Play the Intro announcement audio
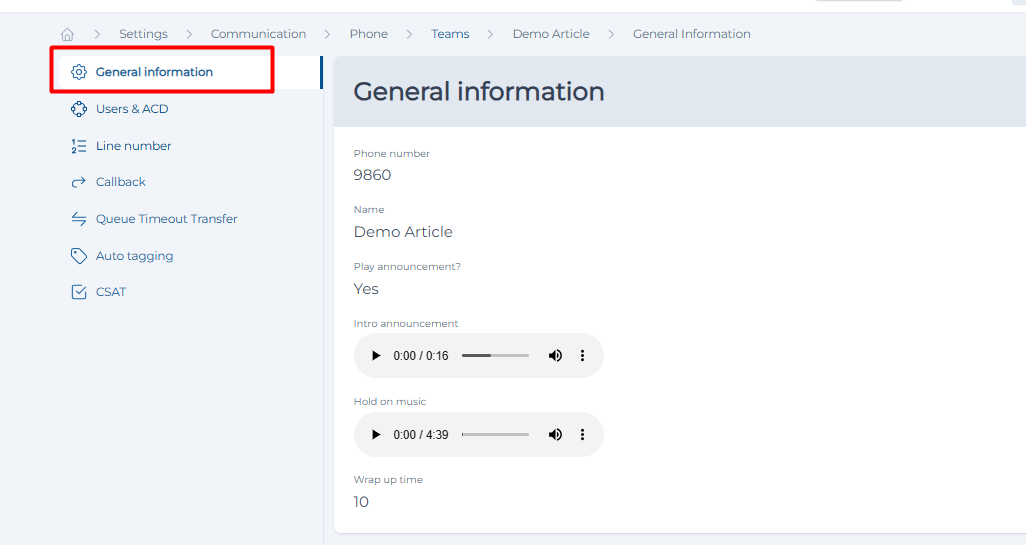Screen dimensions: 1026x545 click(x=376, y=356)
